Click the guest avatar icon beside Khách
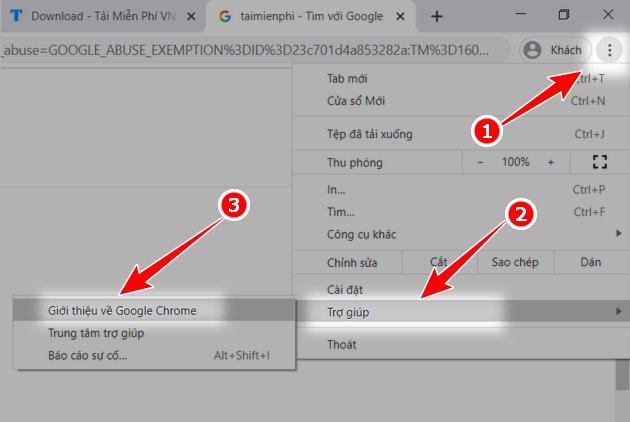The width and height of the screenshot is (630, 422). click(x=532, y=50)
